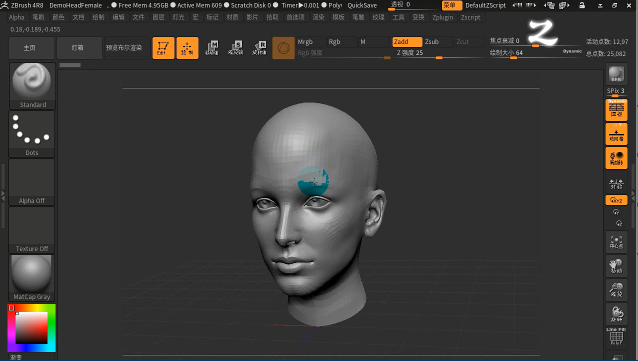Toggle the Xyz rotation mode button
The height and width of the screenshot is (361, 638).
point(616,200)
